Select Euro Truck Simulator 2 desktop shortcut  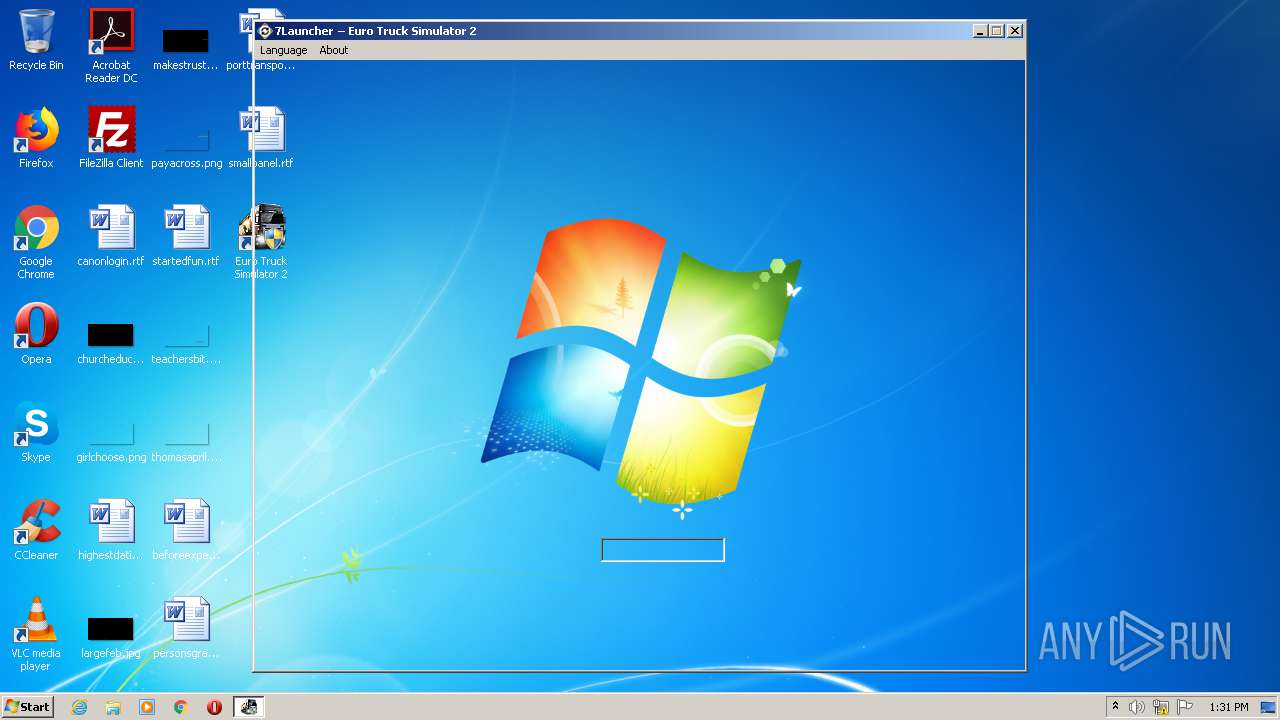[261, 242]
